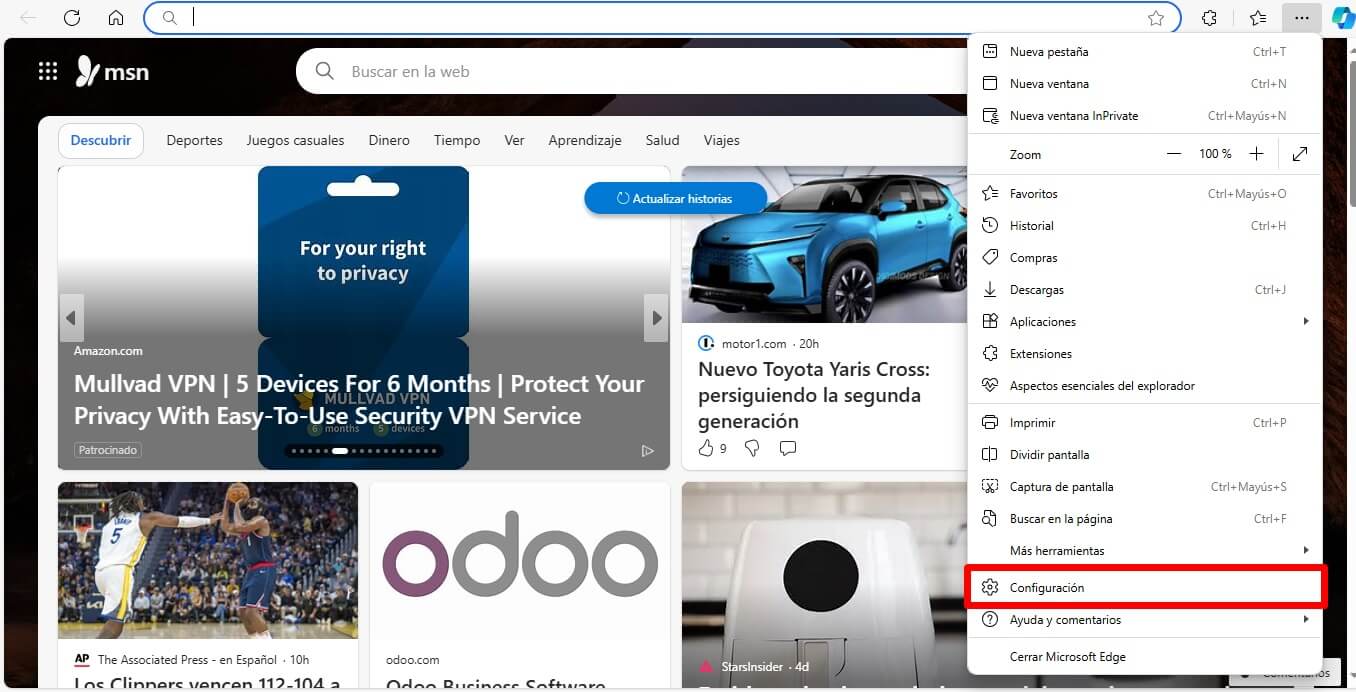This screenshot has height=692, width=1356.
Task: Open the basketball game photo thumbnail
Action: [x=208, y=560]
